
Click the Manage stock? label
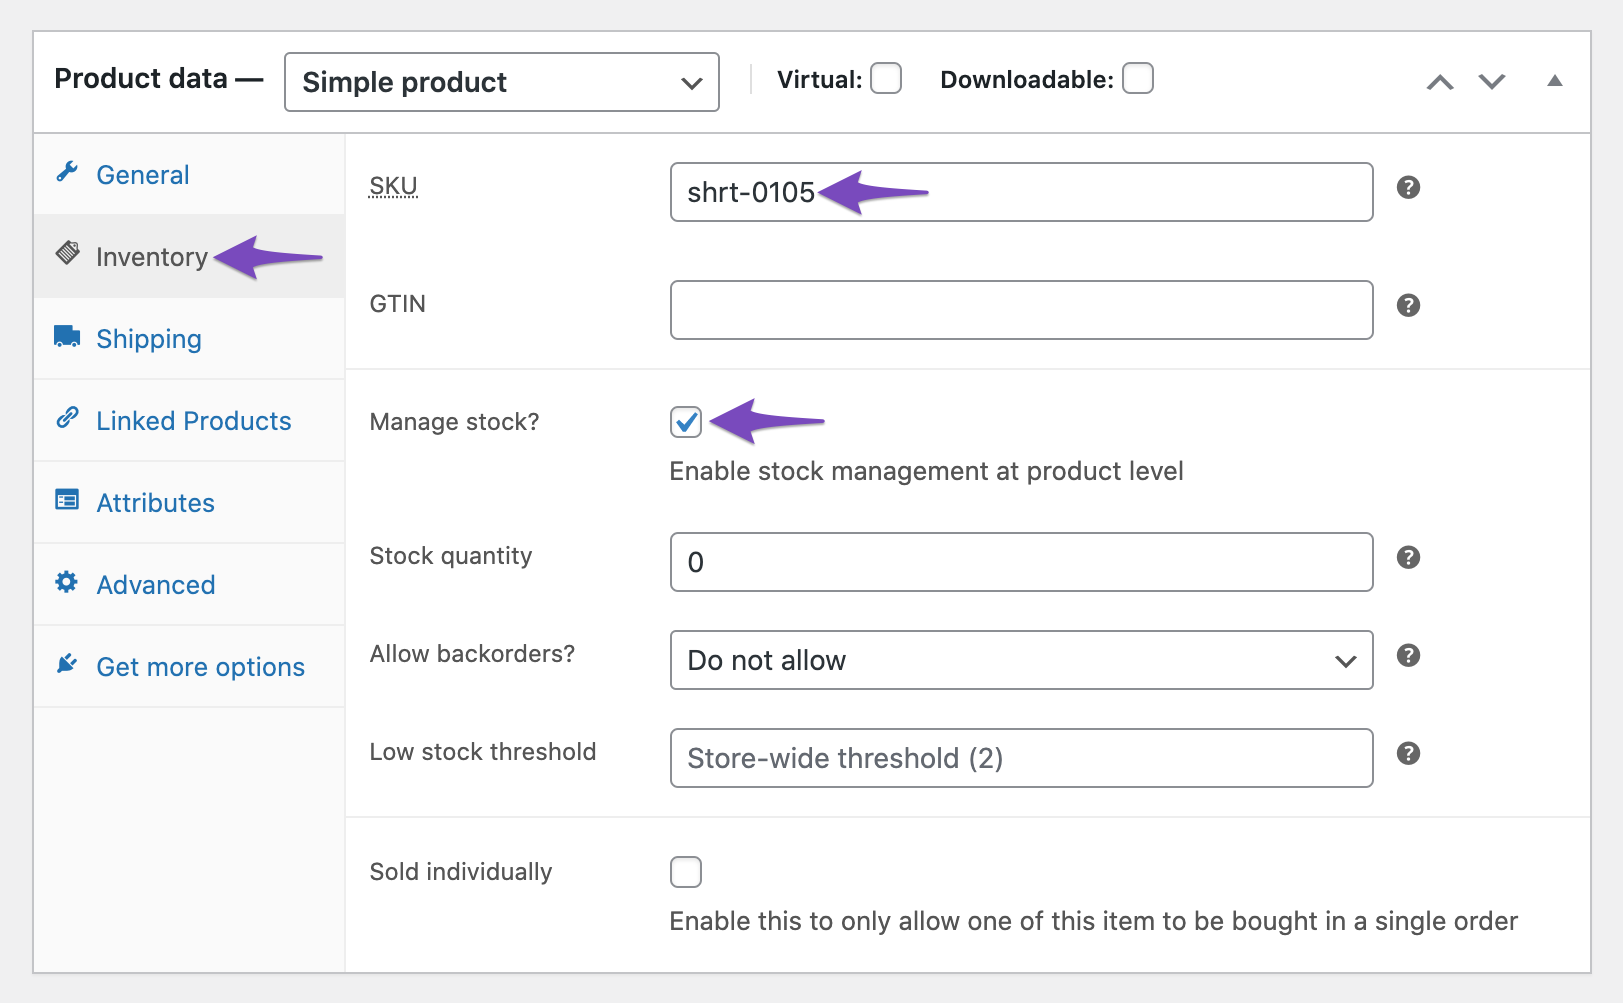tap(454, 422)
